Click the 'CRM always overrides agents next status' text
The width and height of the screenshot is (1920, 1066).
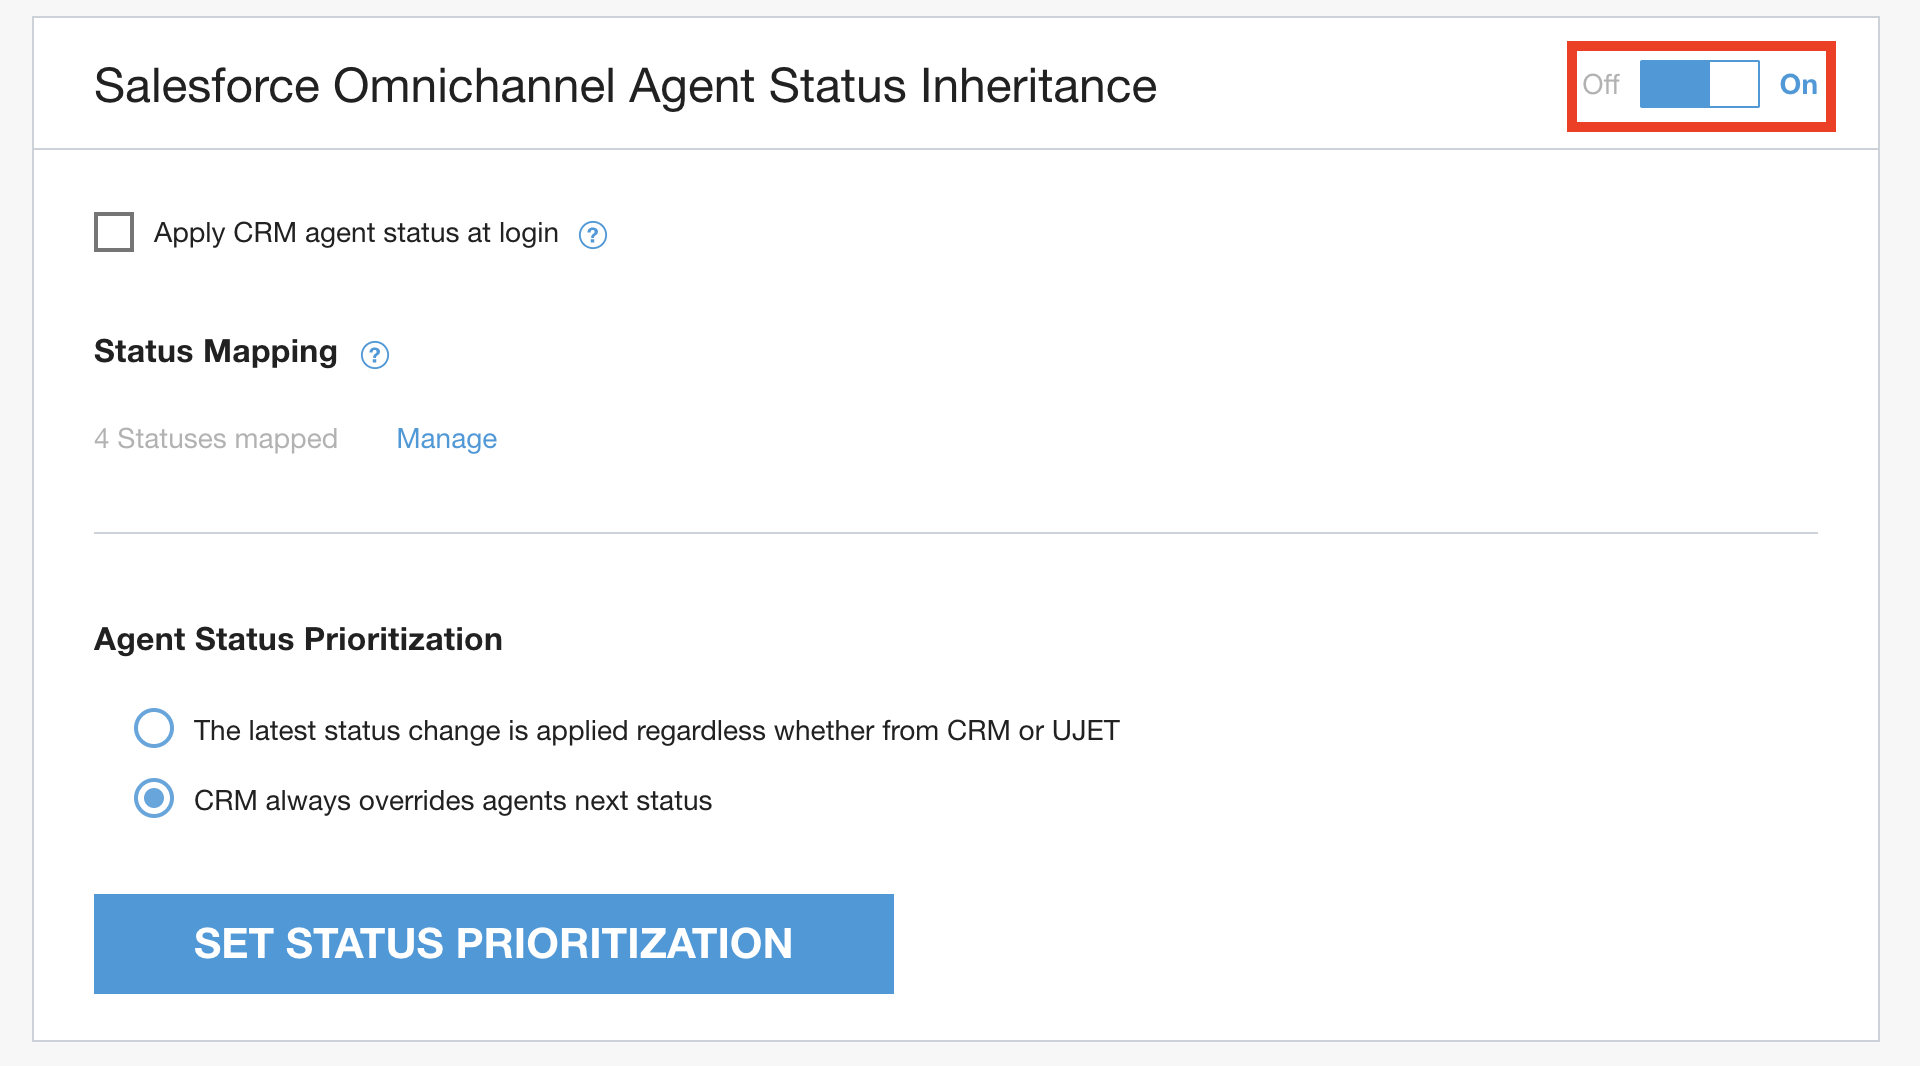point(452,801)
